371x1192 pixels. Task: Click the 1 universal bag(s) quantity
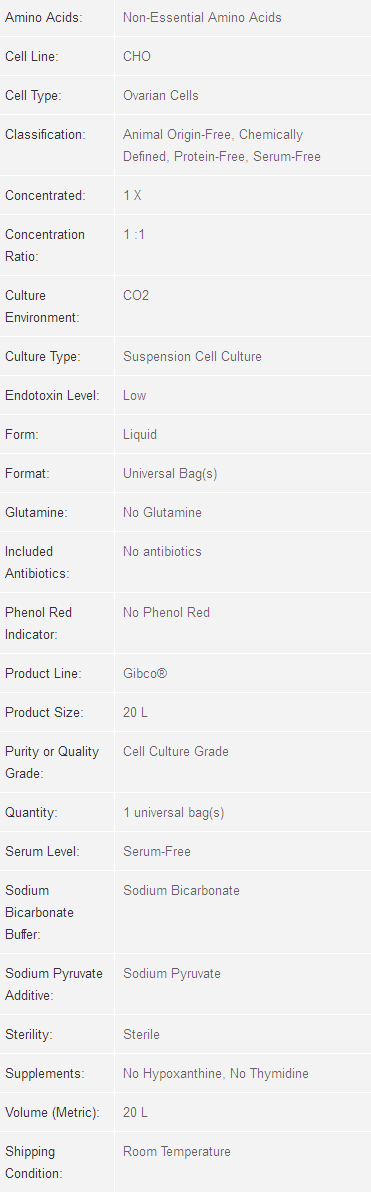point(174,813)
